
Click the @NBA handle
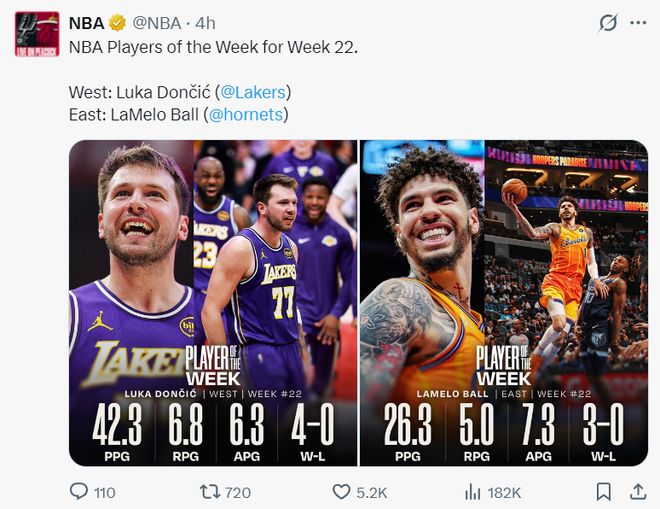point(156,23)
